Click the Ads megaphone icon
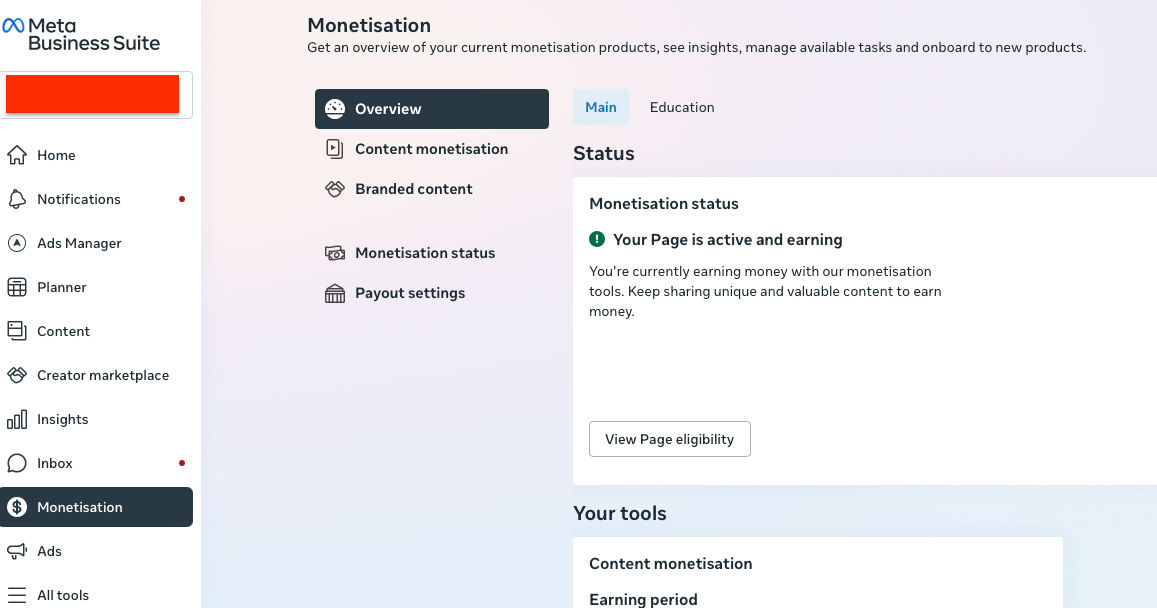 tap(17, 551)
